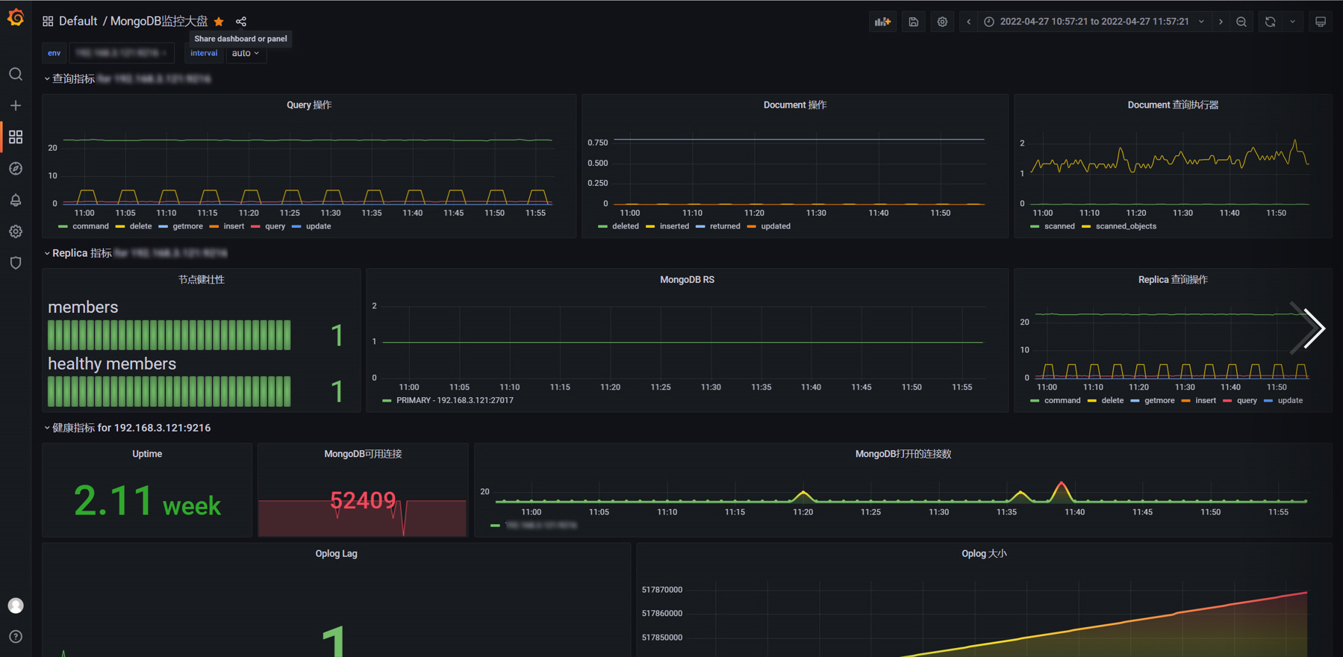
Task: Click inserted color swatch in Document legend
Action: (x=650, y=227)
